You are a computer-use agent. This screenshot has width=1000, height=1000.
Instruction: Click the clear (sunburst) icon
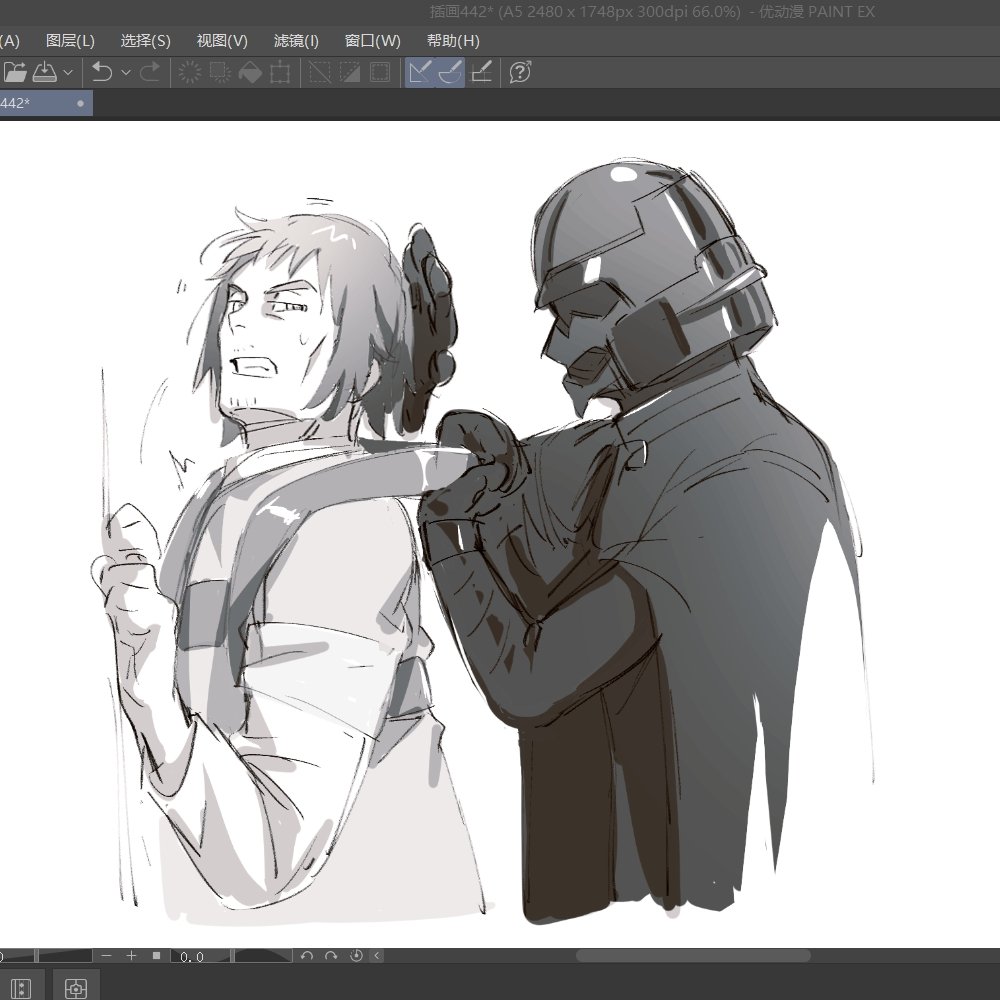coord(189,72)
